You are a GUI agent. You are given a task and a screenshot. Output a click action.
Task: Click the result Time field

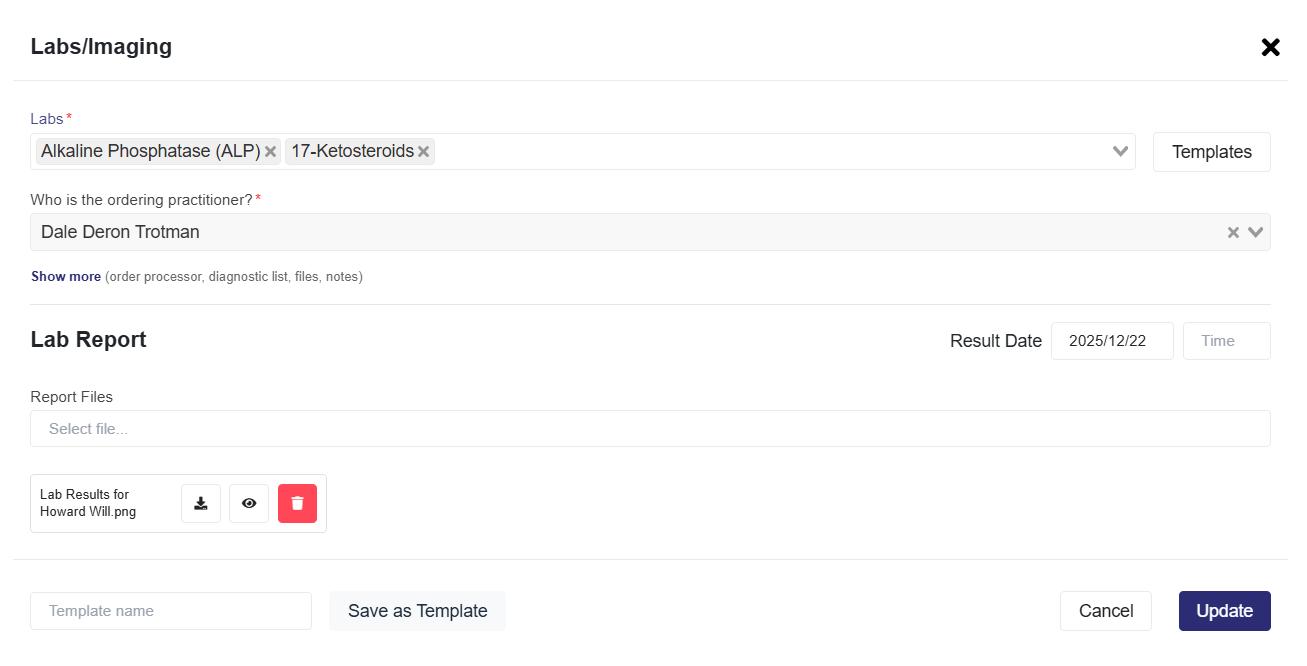click(x=1226, y=341)
